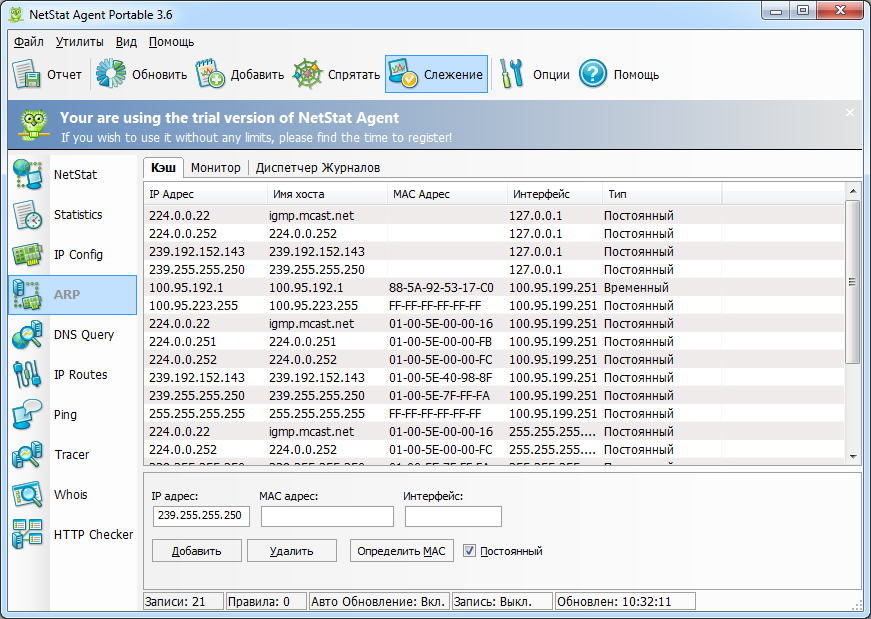The height and width of the screenshot is (619, 871).
Task: Click the vertical scrollbar thumb in ARP table
Action: click(853, 282)
